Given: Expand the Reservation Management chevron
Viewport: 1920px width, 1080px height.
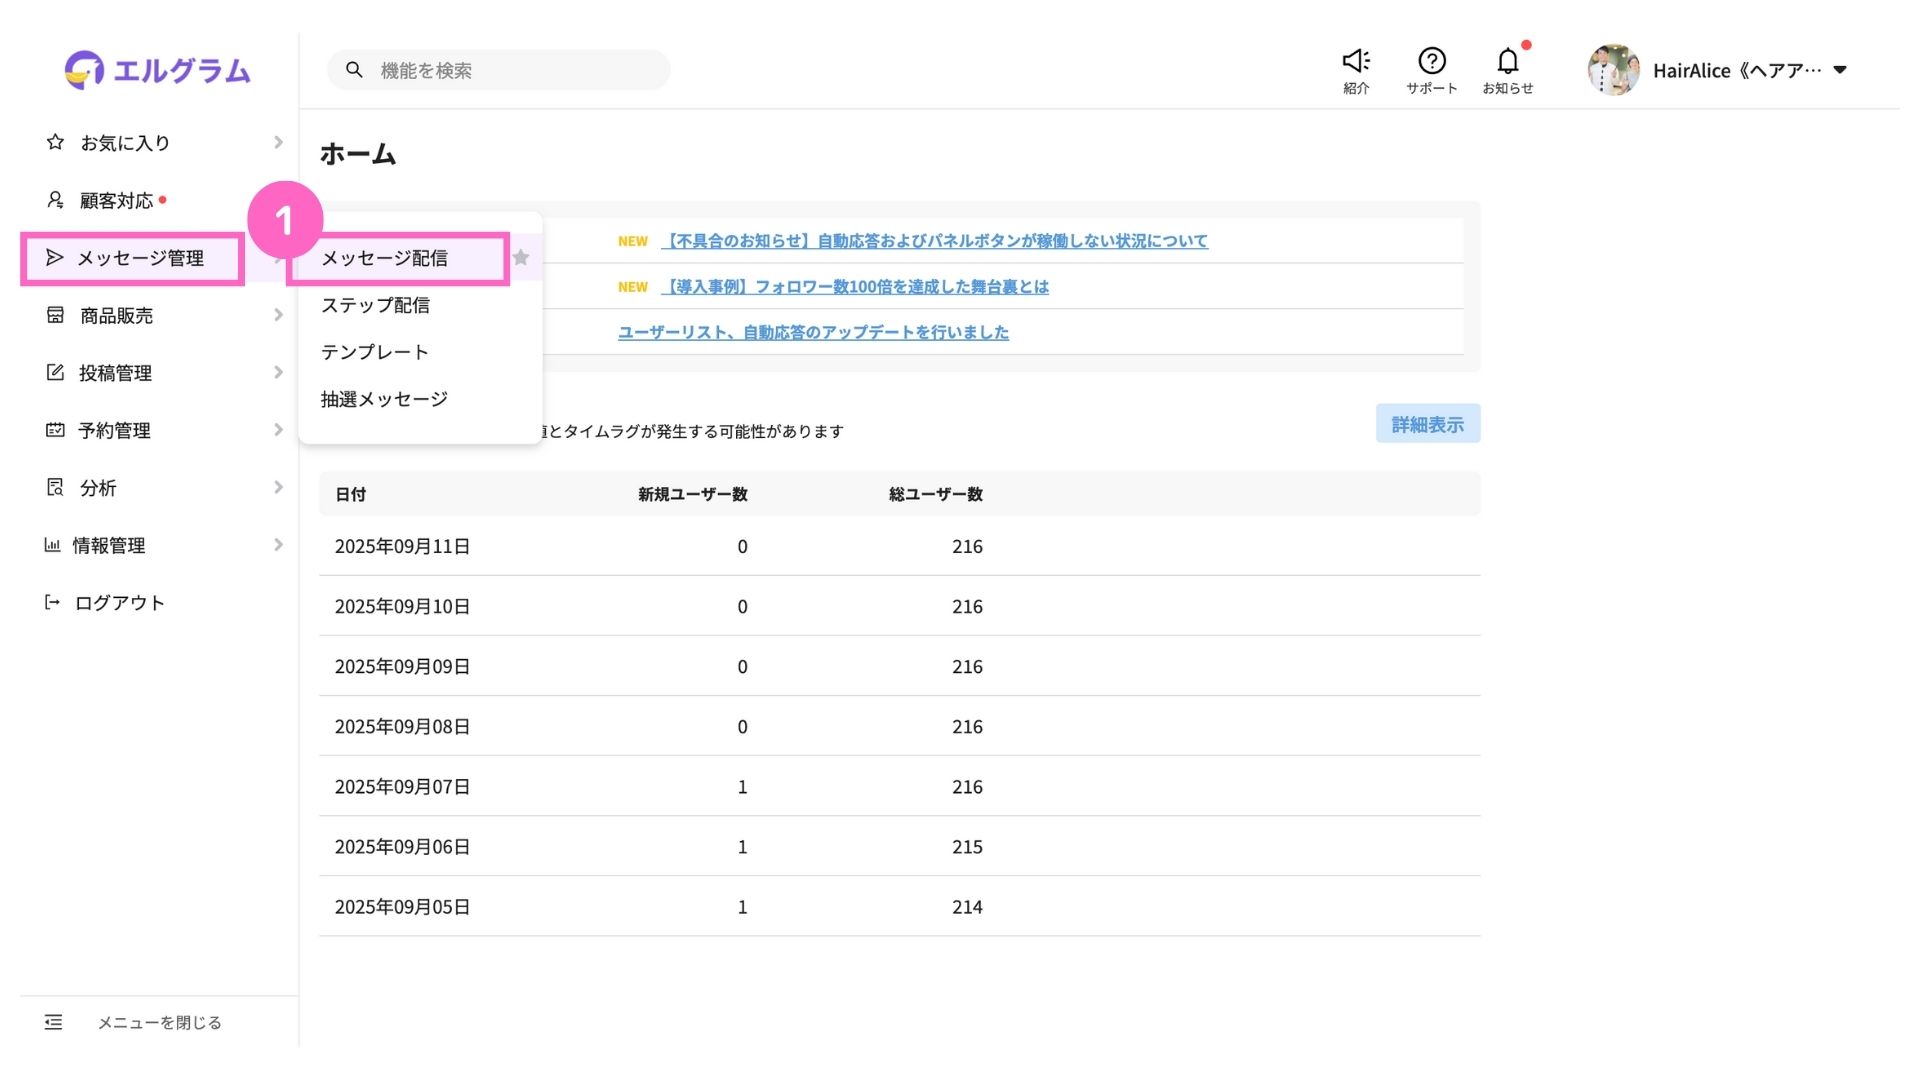Looking at the screenshot, I should click(278, 430).
